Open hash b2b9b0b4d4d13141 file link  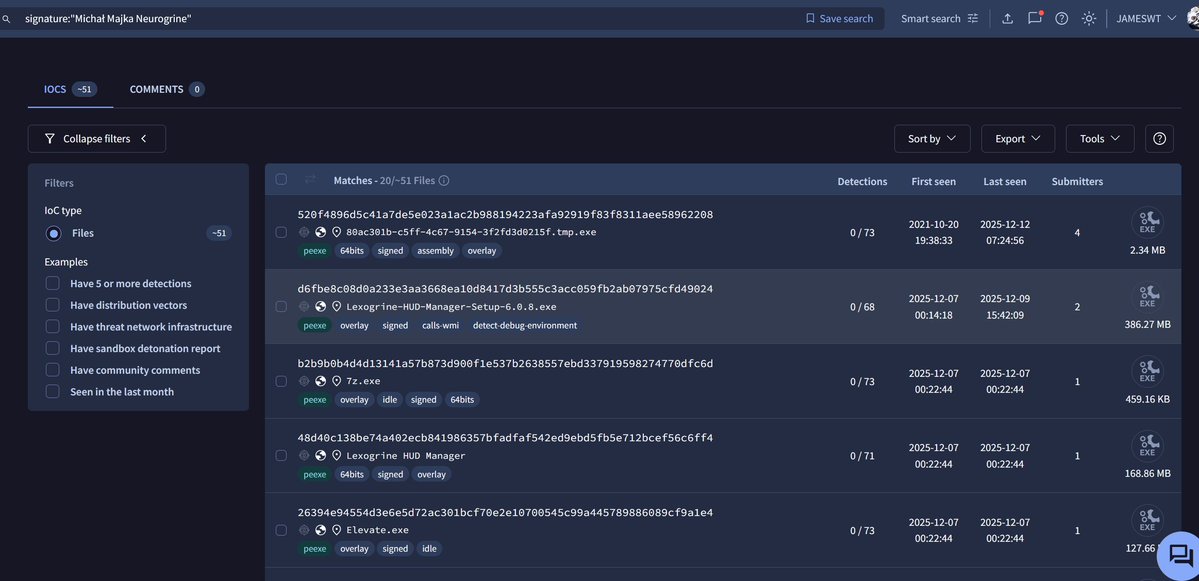(505, 363)
